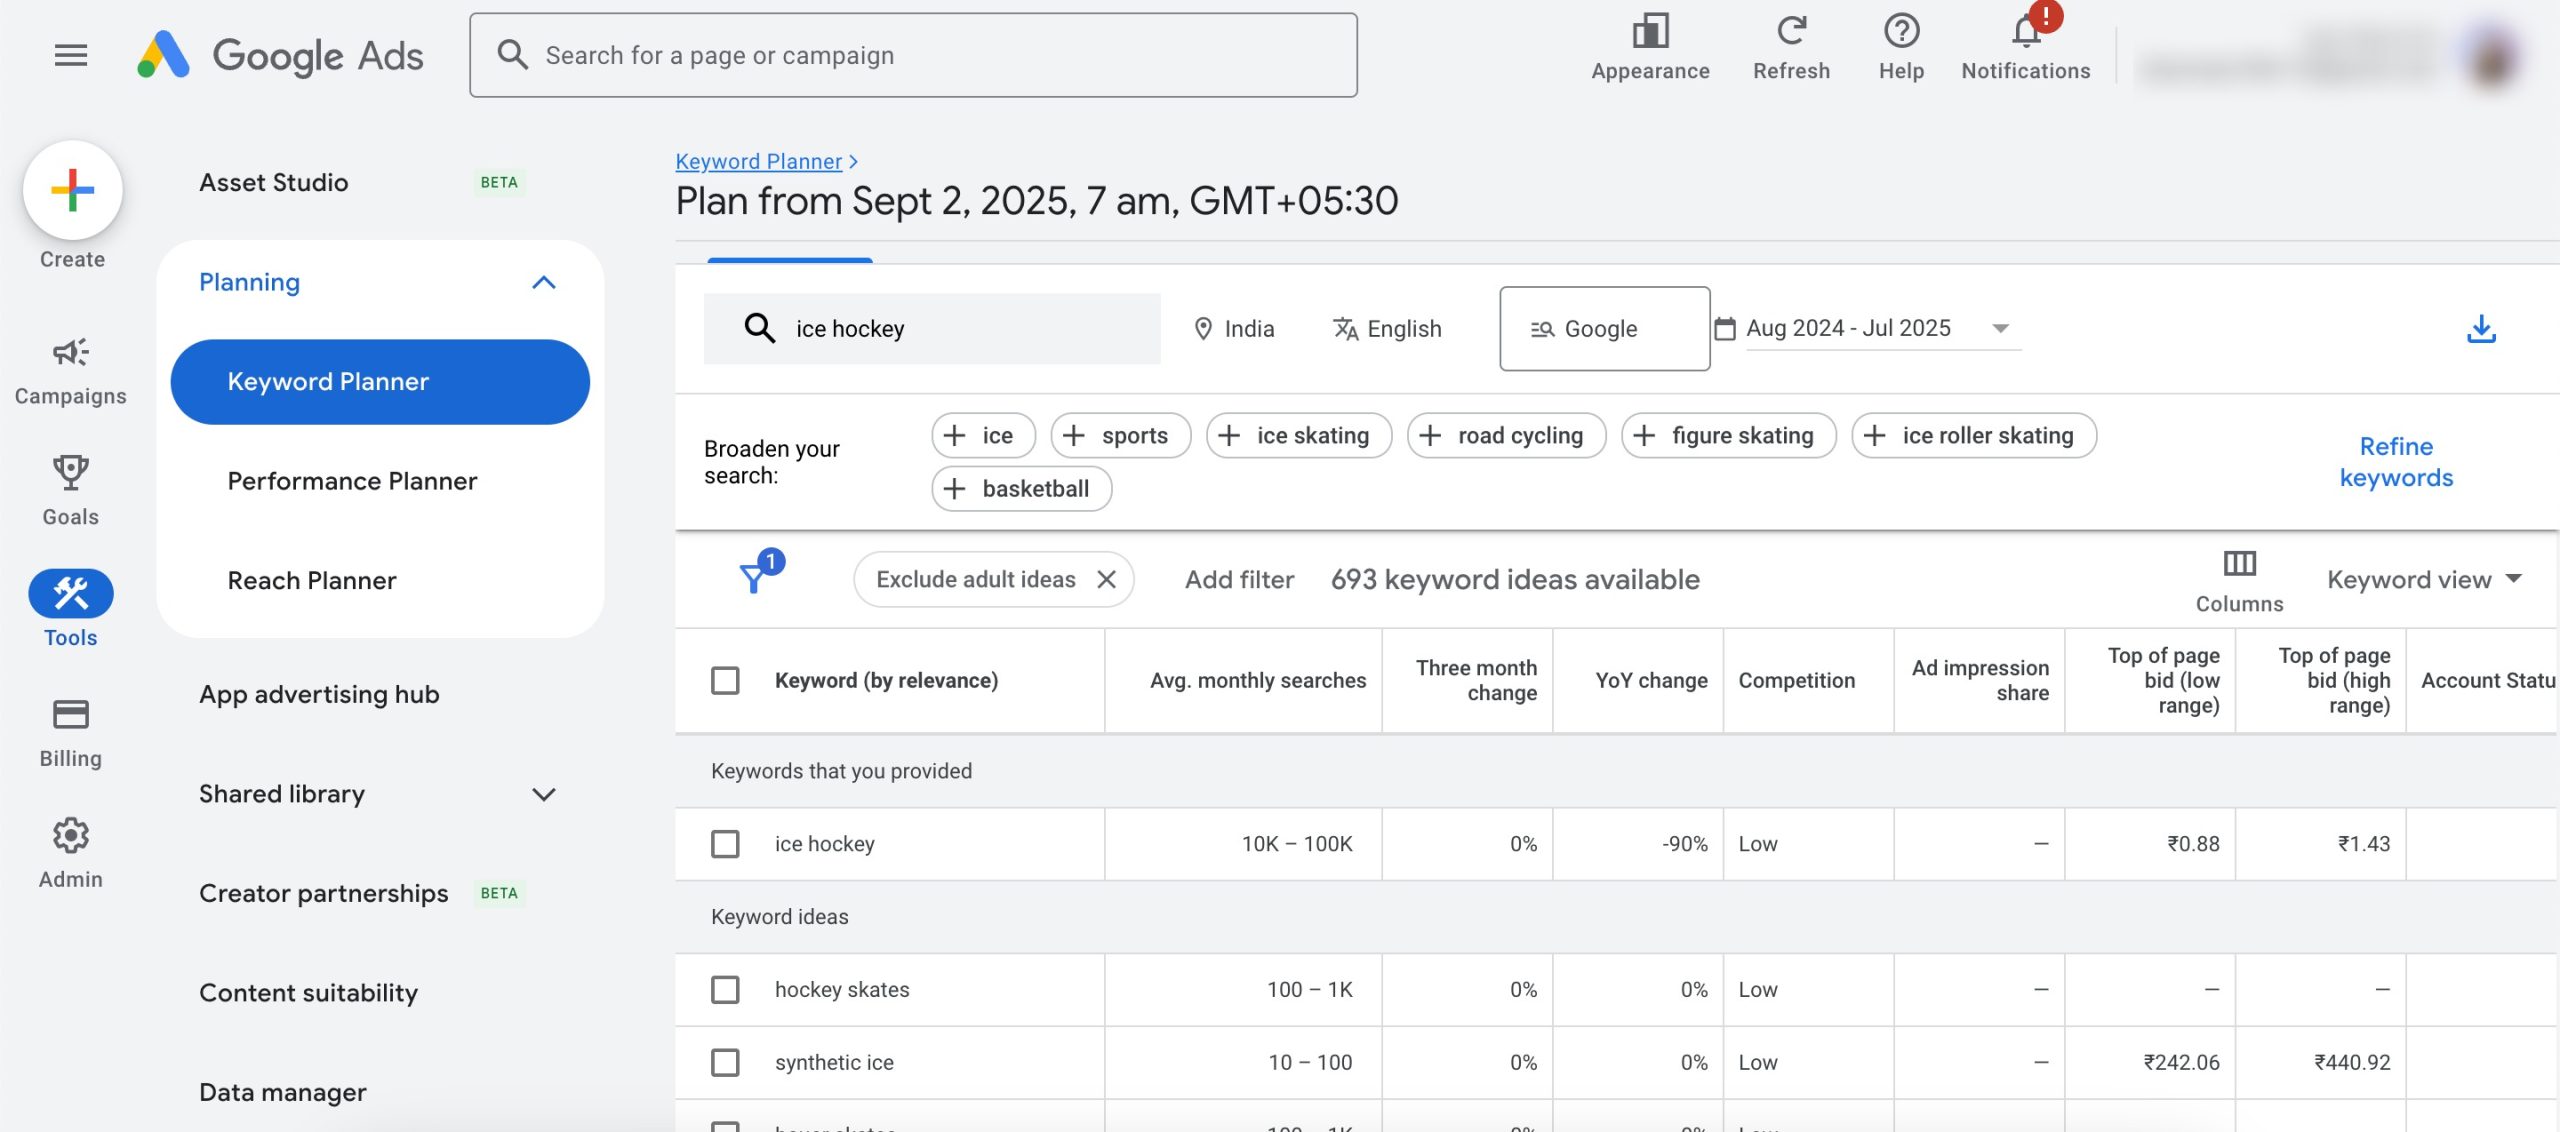Open Content suitability

point(308,993)
